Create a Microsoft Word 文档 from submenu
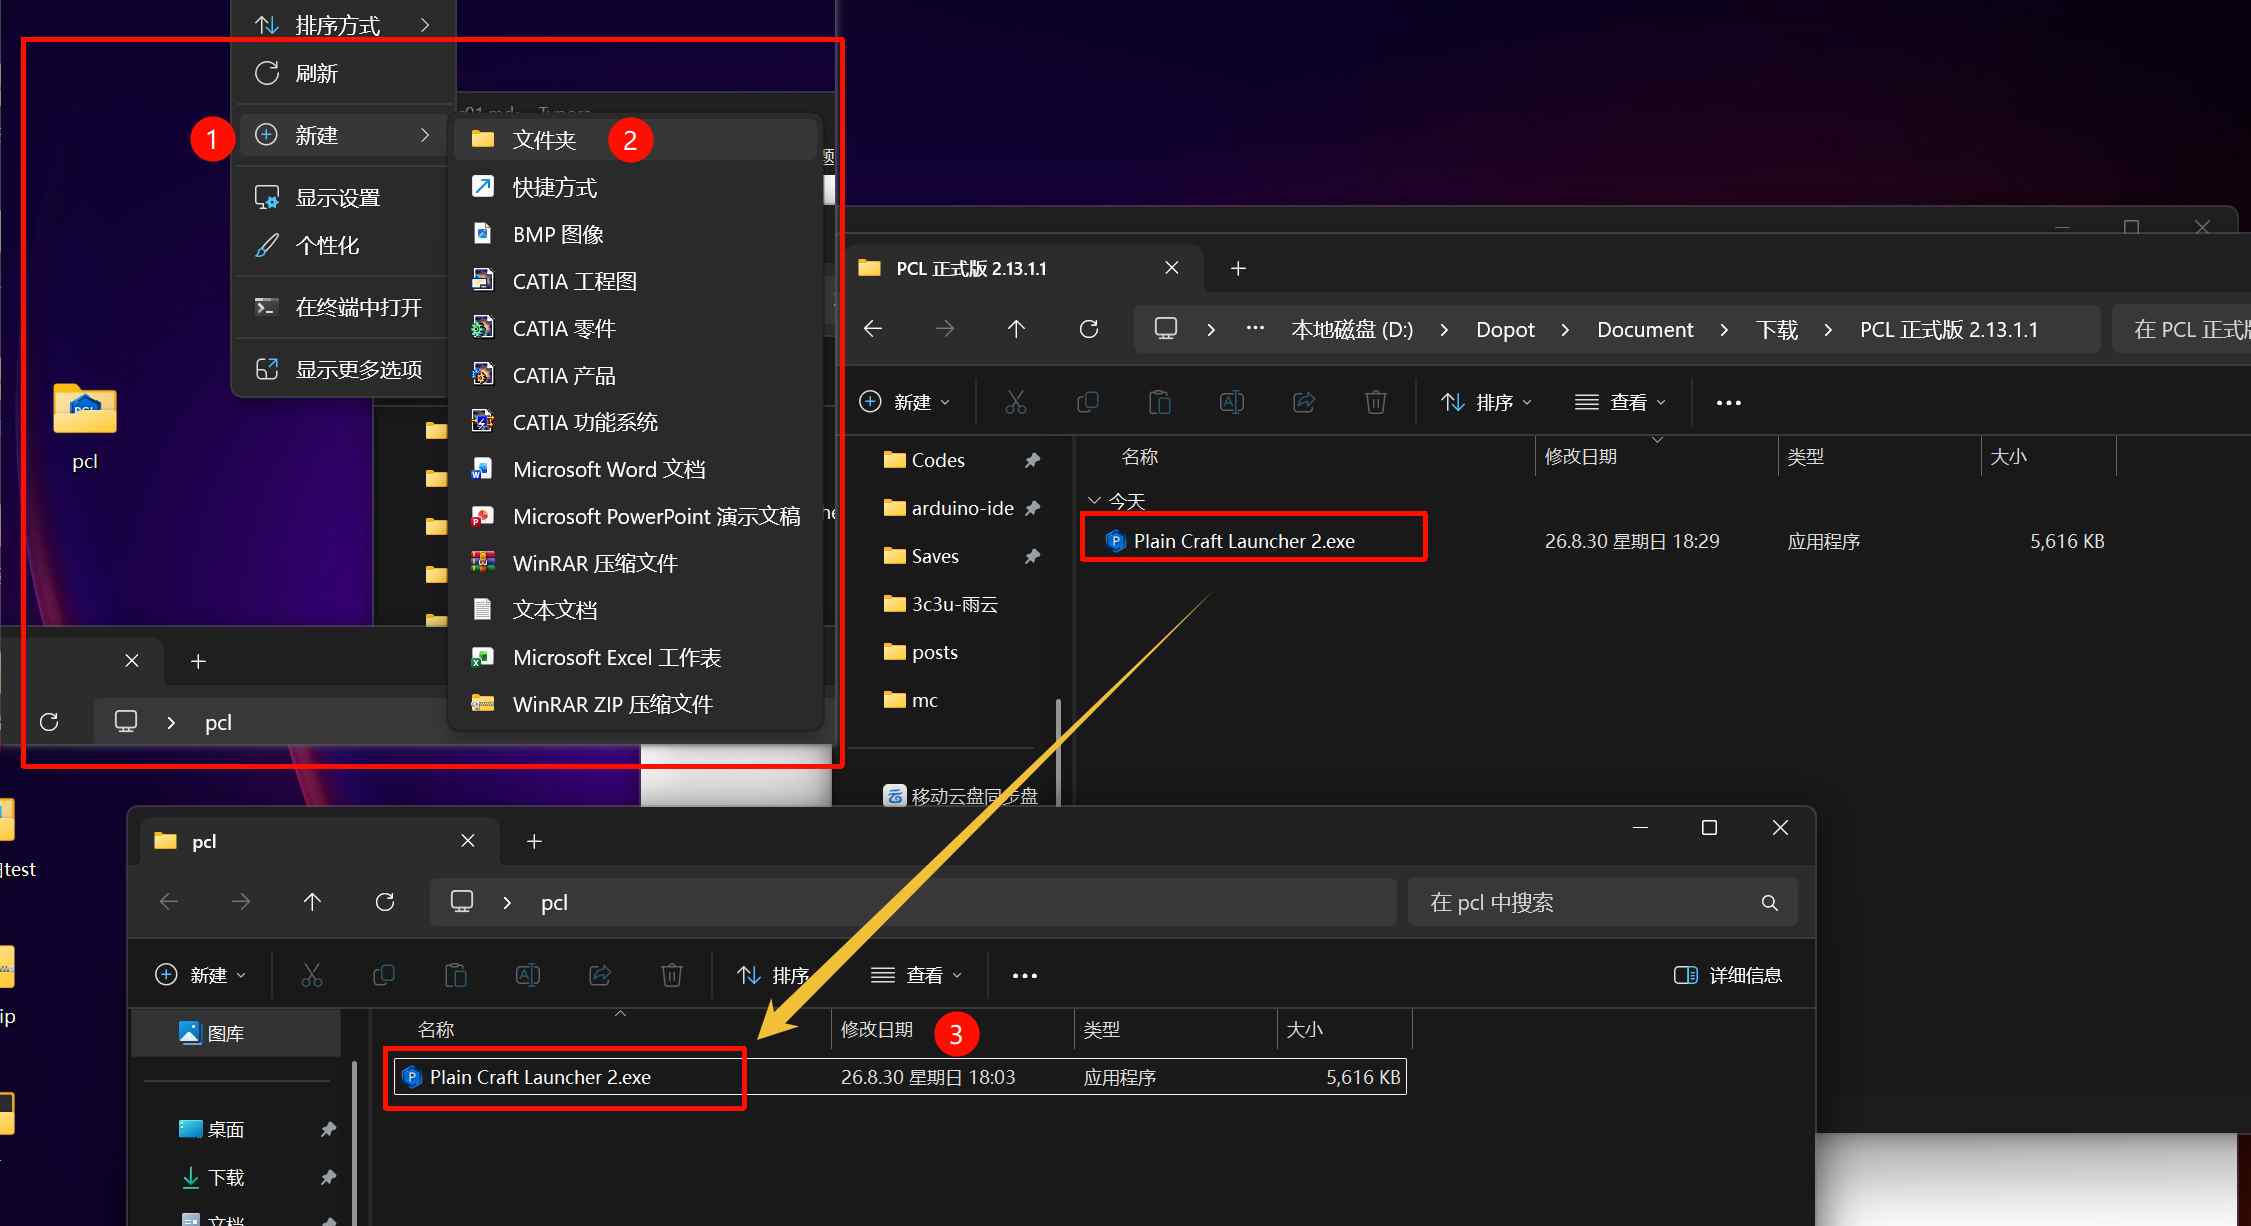The width and height of the screenshot is (2251, 1226). pyautogui.click(x=636, y=469)
